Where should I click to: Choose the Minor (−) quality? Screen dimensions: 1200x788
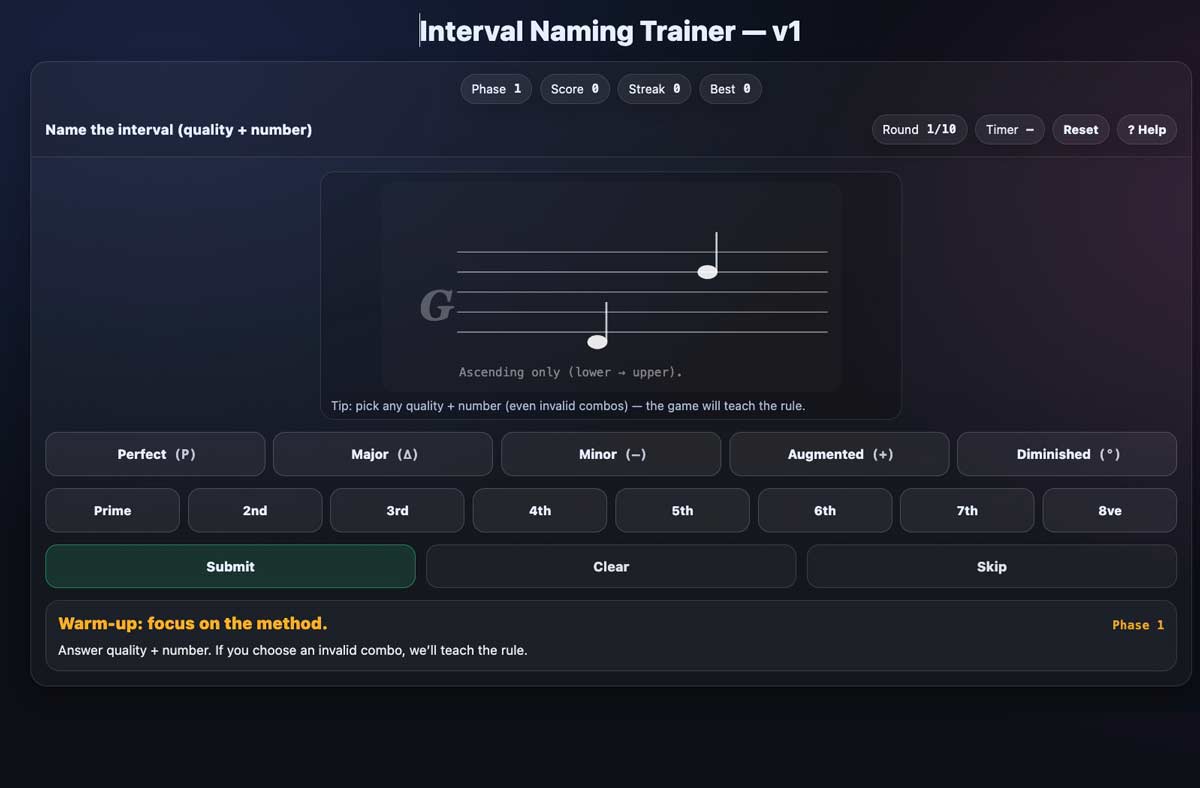pos(611,454)
